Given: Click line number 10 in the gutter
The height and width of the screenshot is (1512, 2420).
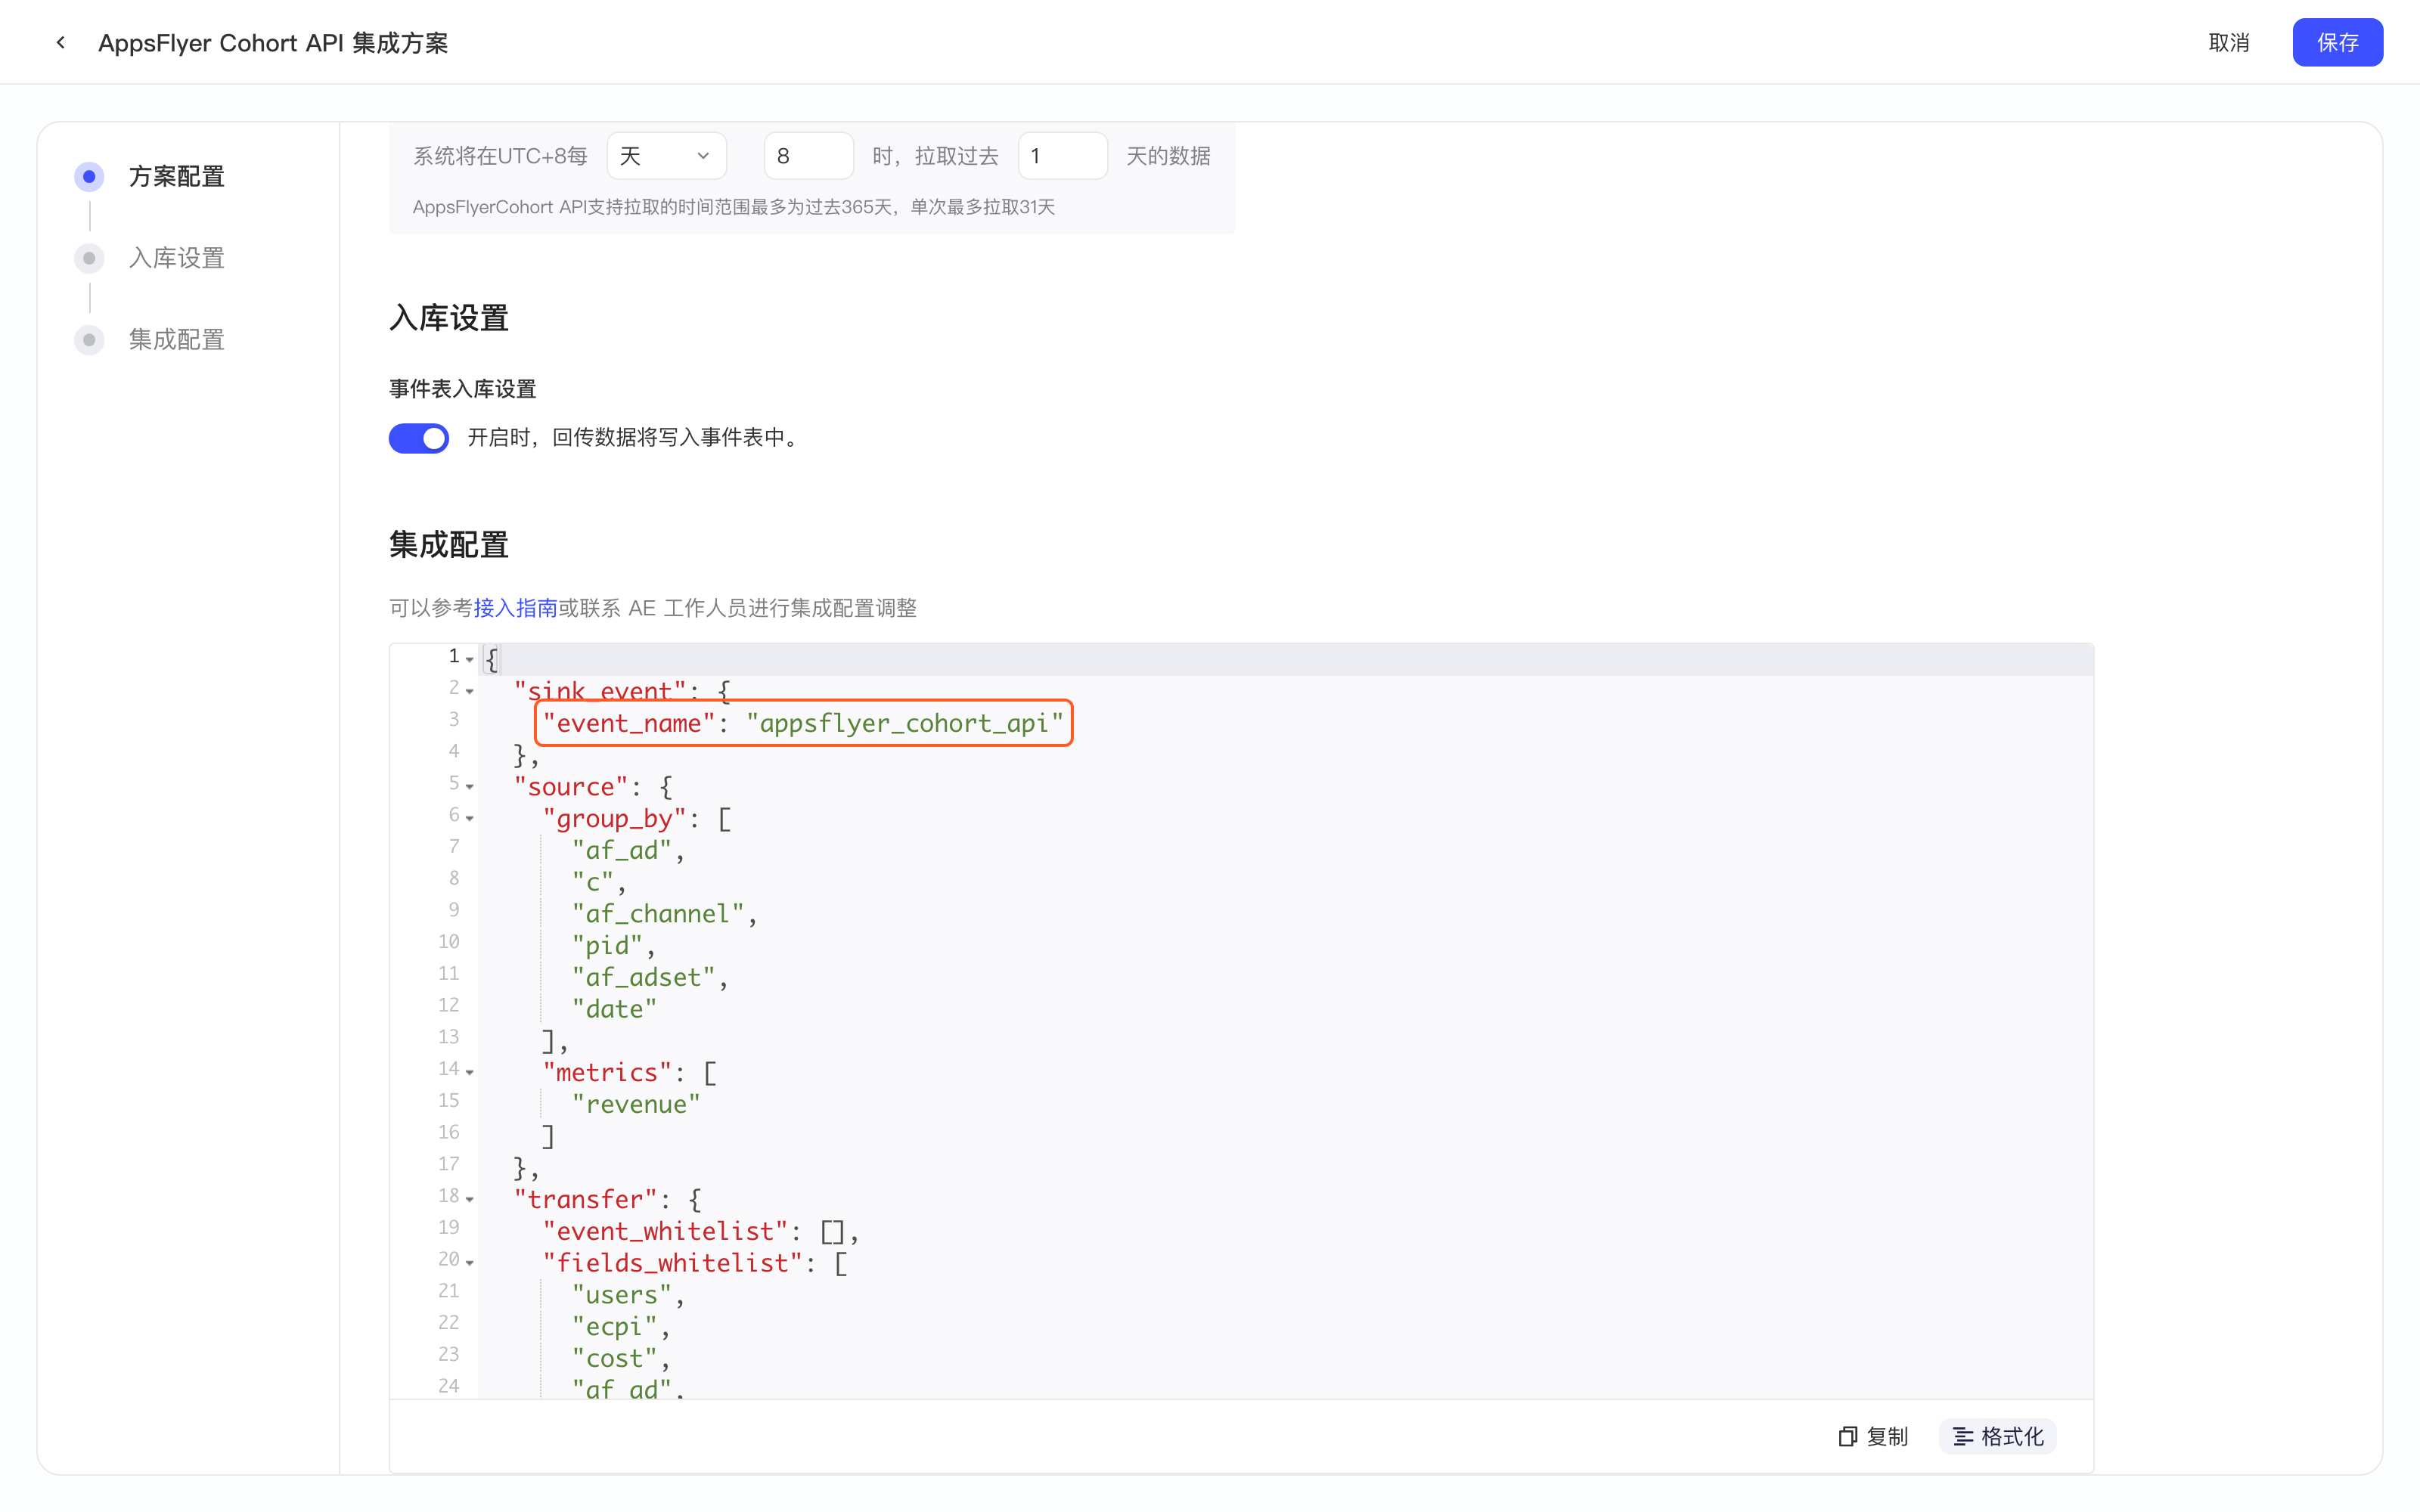Looking at the screenshot, I should pyautogui.click(x=448, y=942).
